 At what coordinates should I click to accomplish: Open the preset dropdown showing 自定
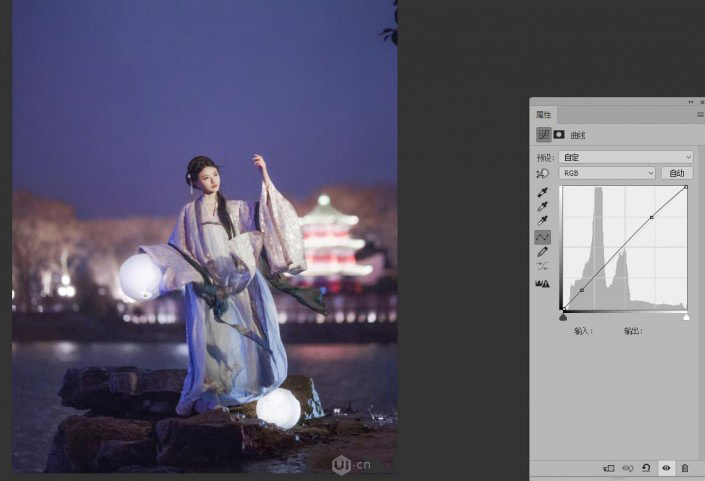pos(626,157)
